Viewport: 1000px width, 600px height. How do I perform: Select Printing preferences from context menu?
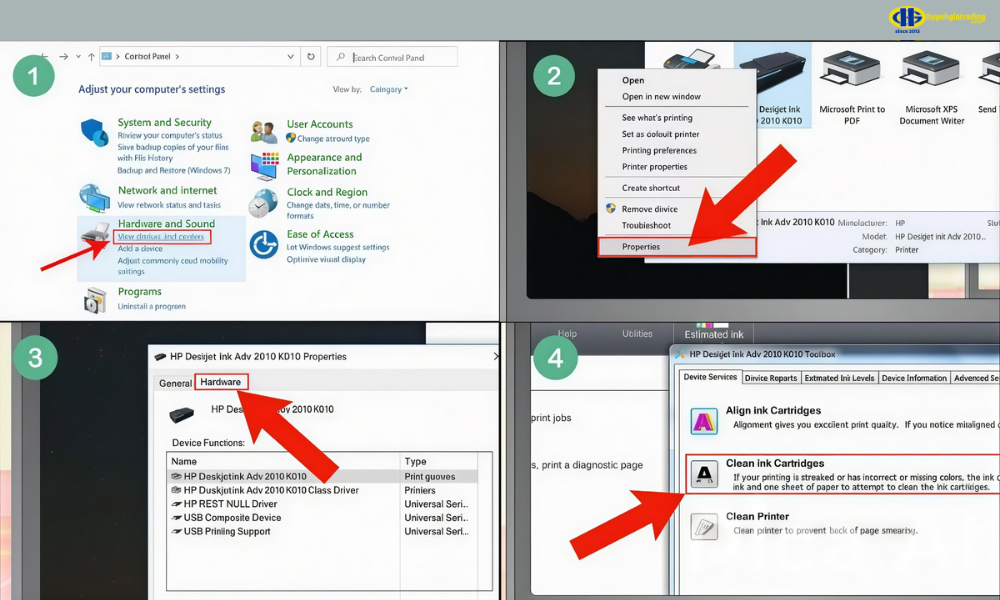(x=659, y=150)
